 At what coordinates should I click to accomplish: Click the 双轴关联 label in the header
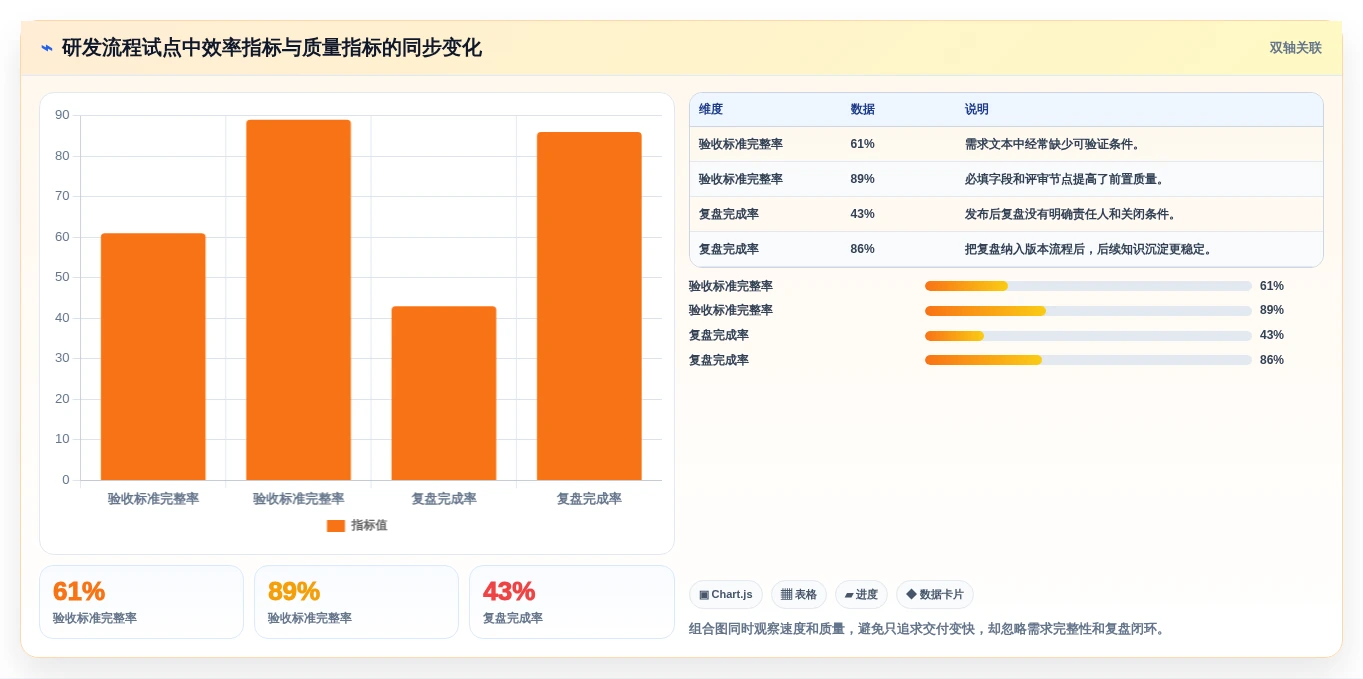(1295, 48)
